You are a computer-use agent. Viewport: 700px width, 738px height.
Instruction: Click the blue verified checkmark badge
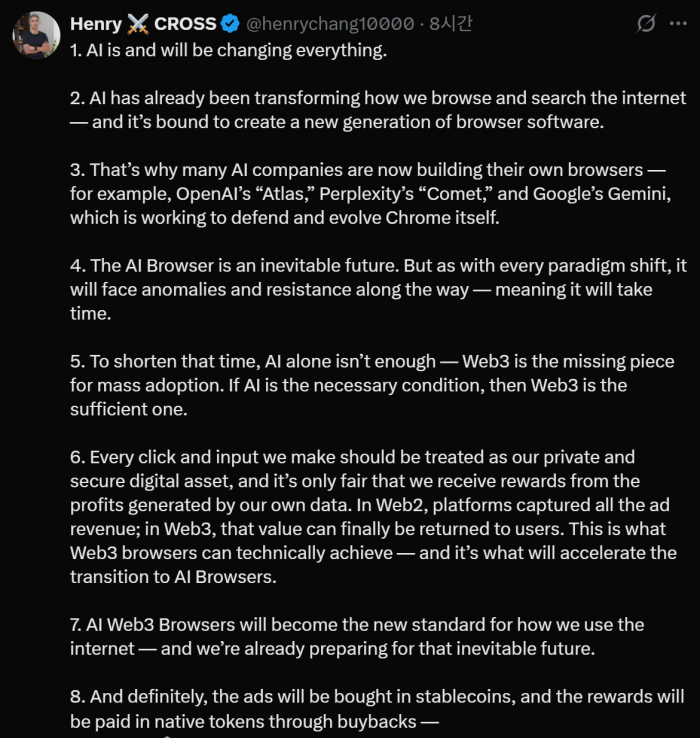pyautogui.click(x=231, y=23)
